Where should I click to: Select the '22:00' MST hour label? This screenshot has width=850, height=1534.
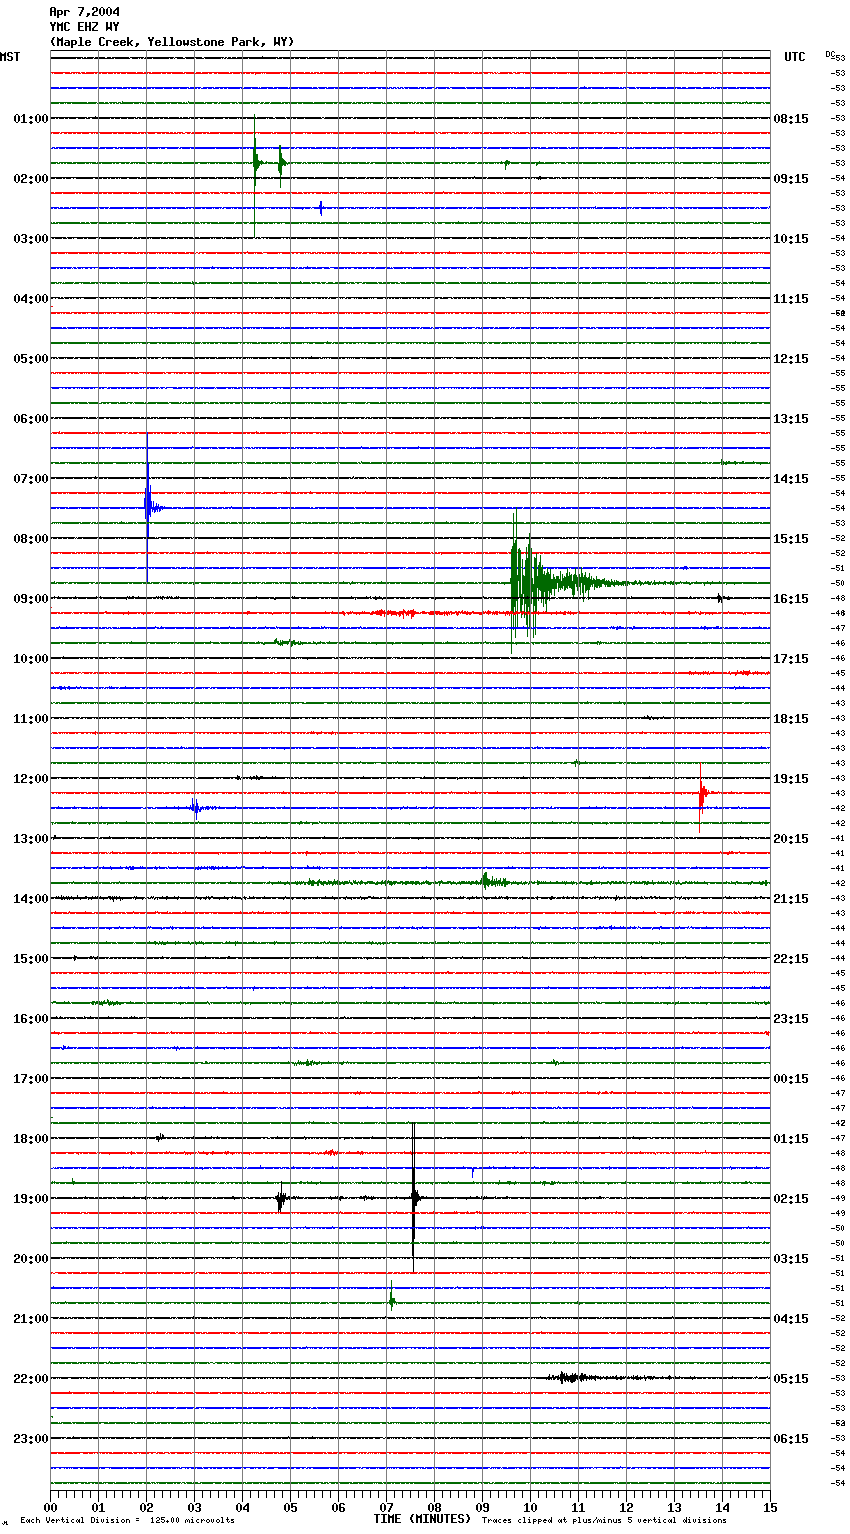[x=31, y=1379]
